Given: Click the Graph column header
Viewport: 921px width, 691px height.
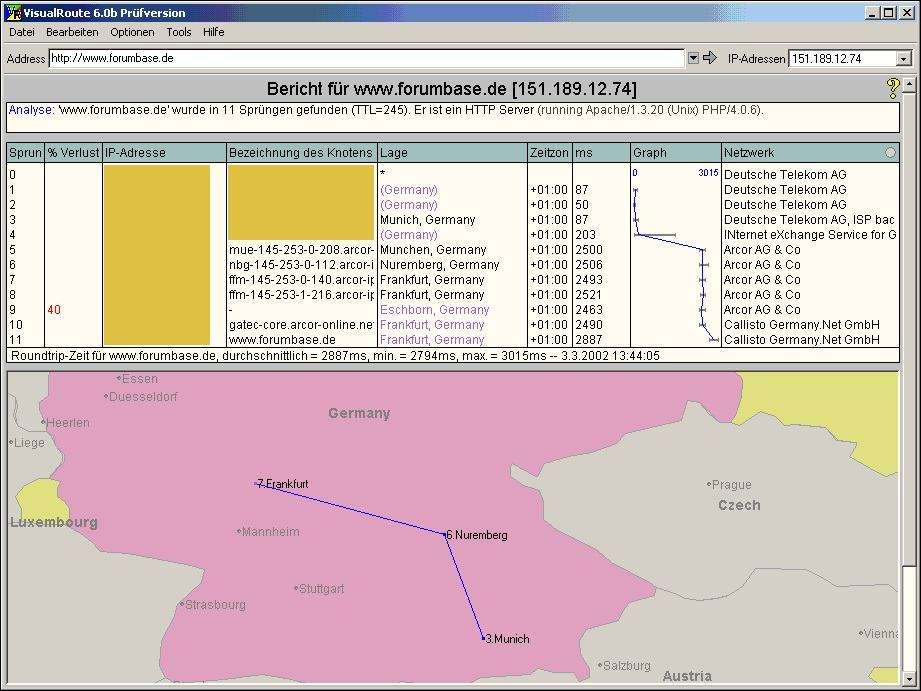Looking at the screenshot, I should click(x=675, y=153).
